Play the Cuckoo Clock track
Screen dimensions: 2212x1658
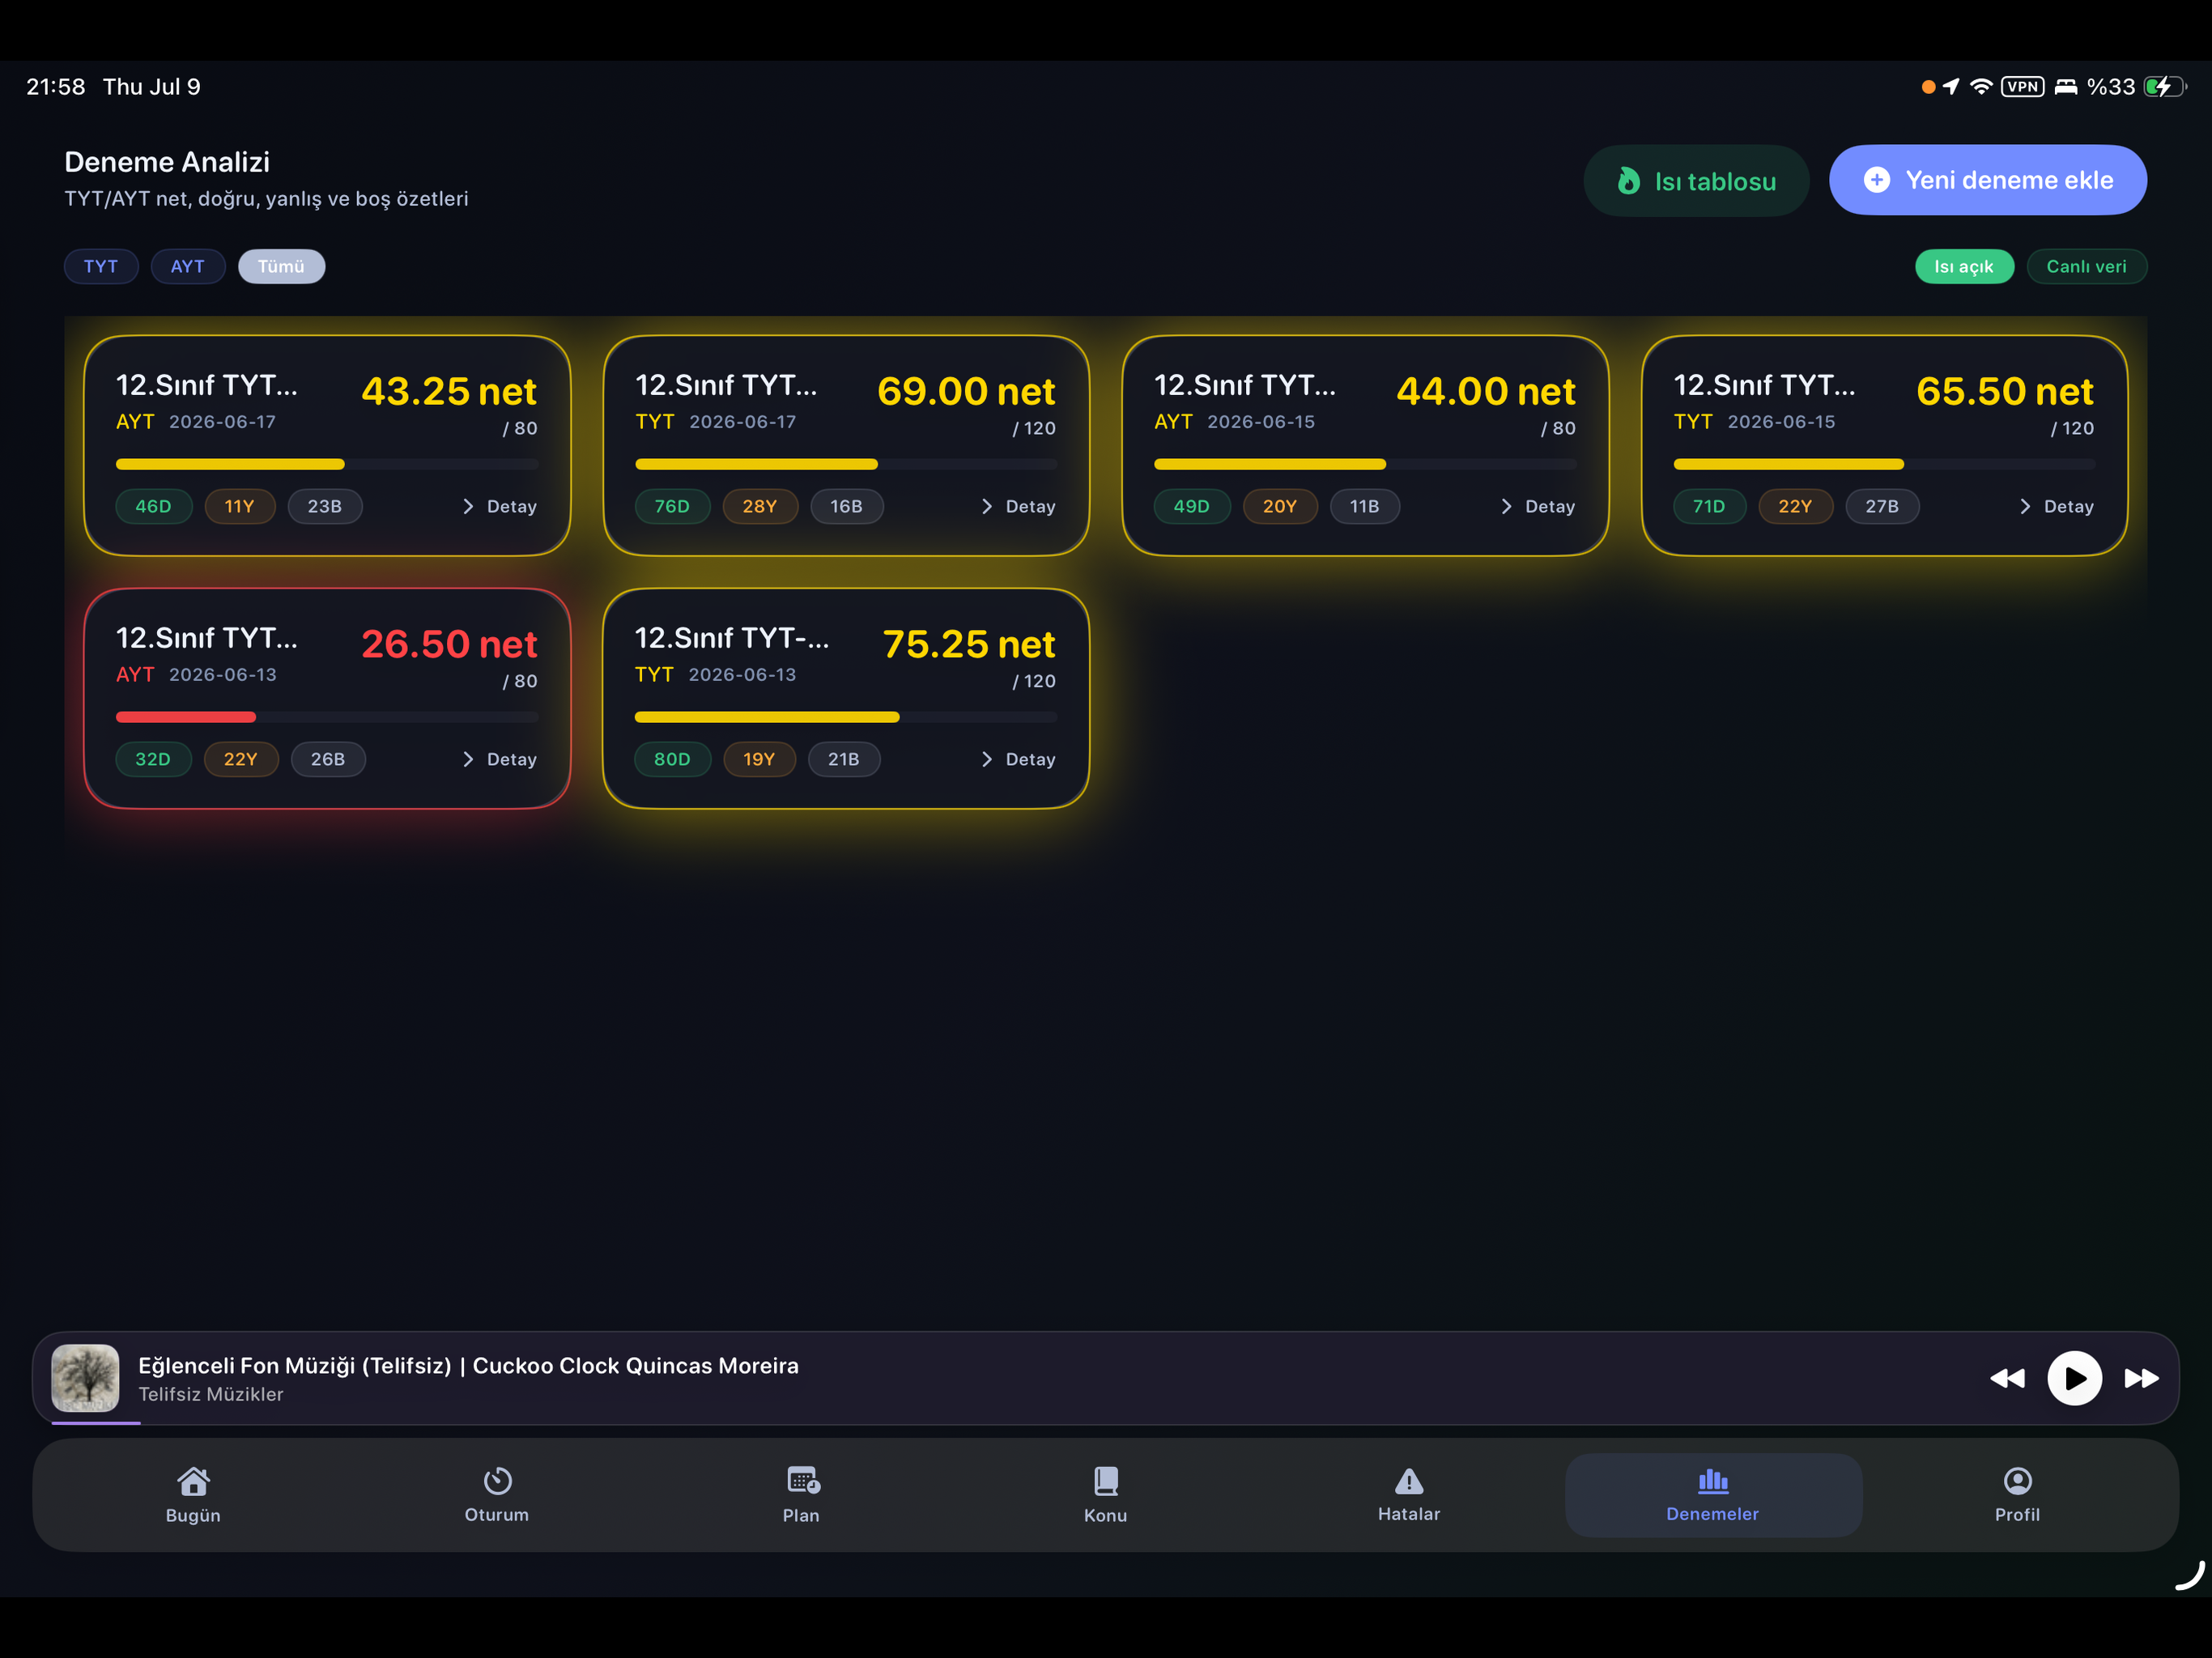[2074, 1378]
